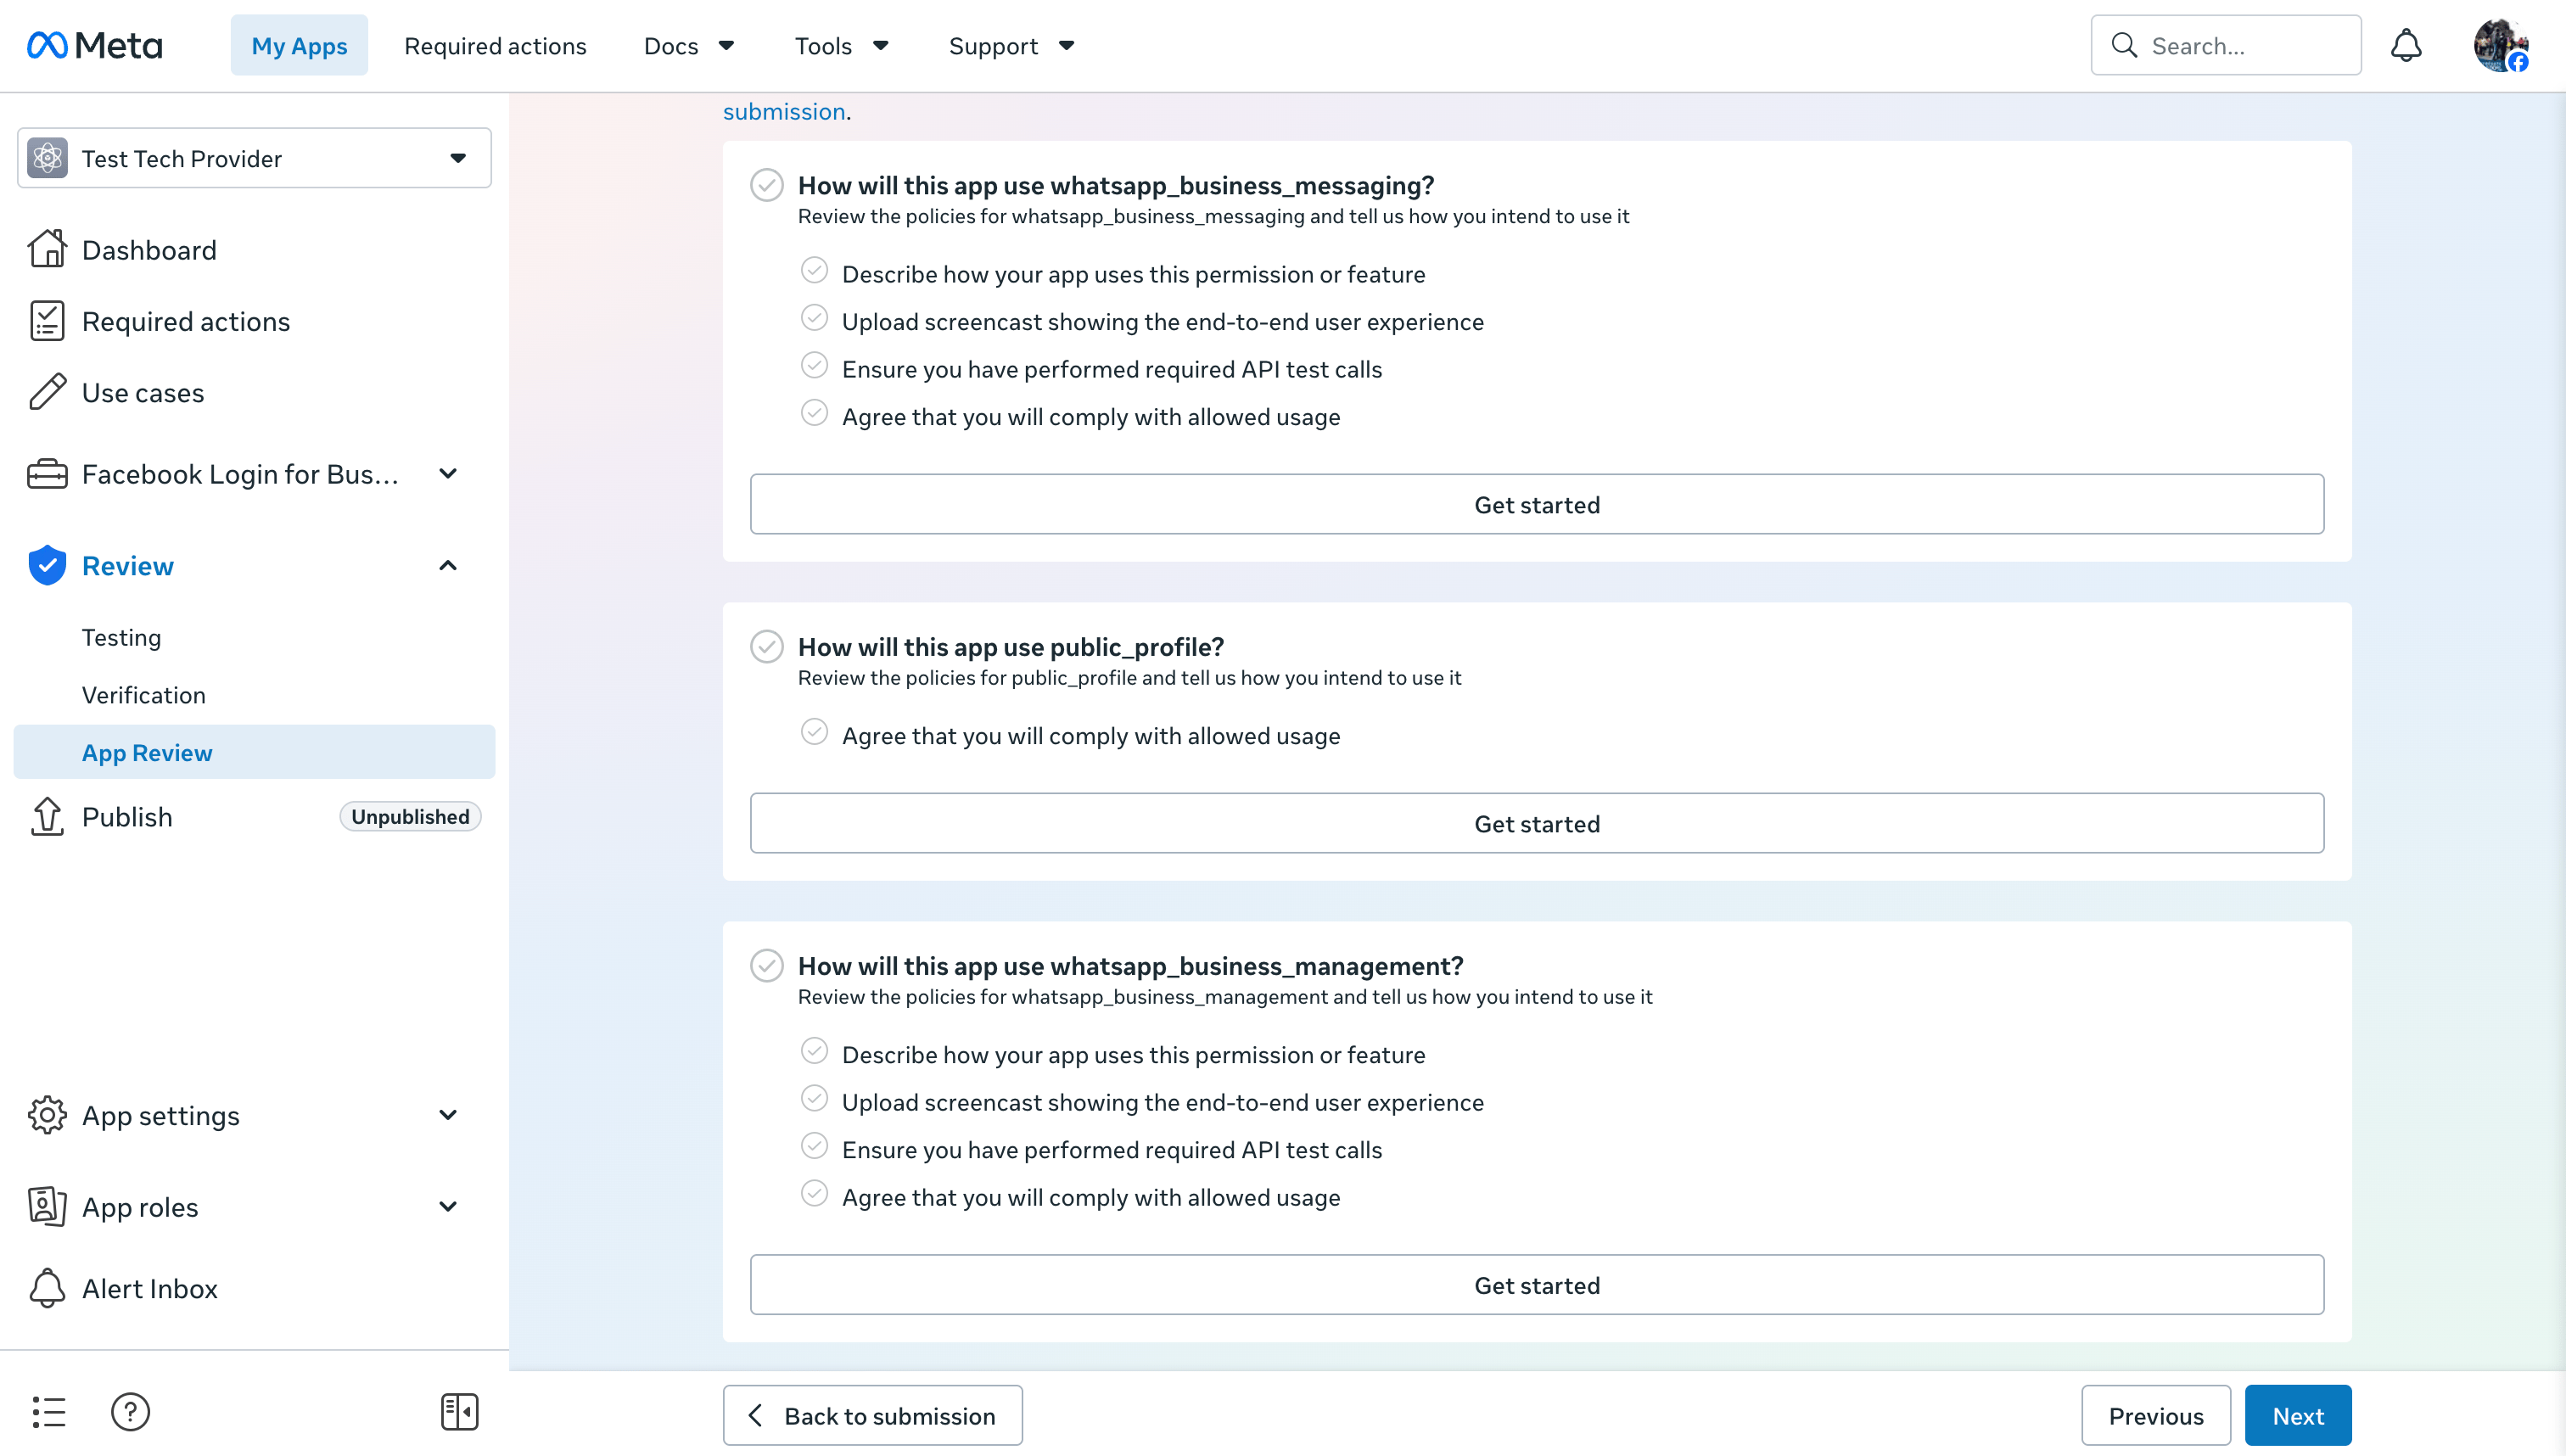Viewport: 2566px width, 1456px height.
Task: Click the Review shield icon
Action: (x=47, y=565)
